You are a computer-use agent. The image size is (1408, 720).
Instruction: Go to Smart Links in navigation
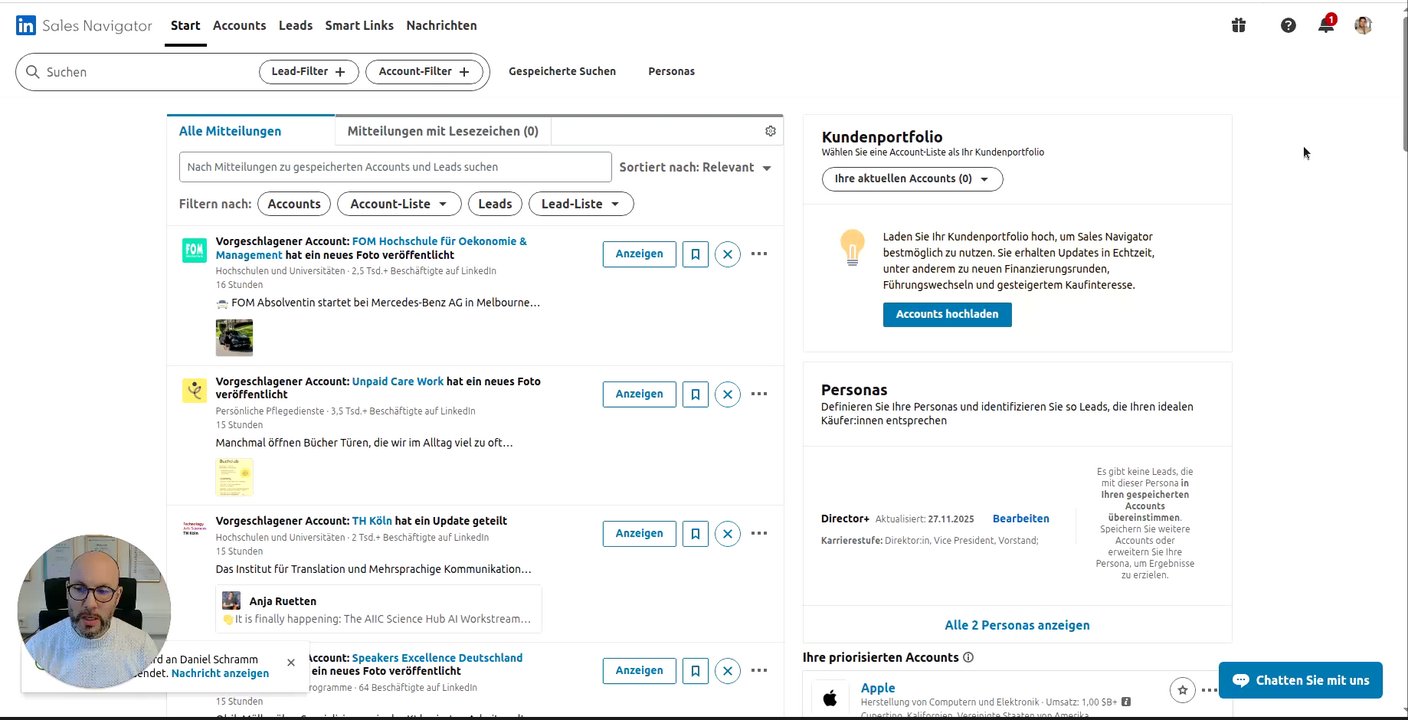point(359,25)
